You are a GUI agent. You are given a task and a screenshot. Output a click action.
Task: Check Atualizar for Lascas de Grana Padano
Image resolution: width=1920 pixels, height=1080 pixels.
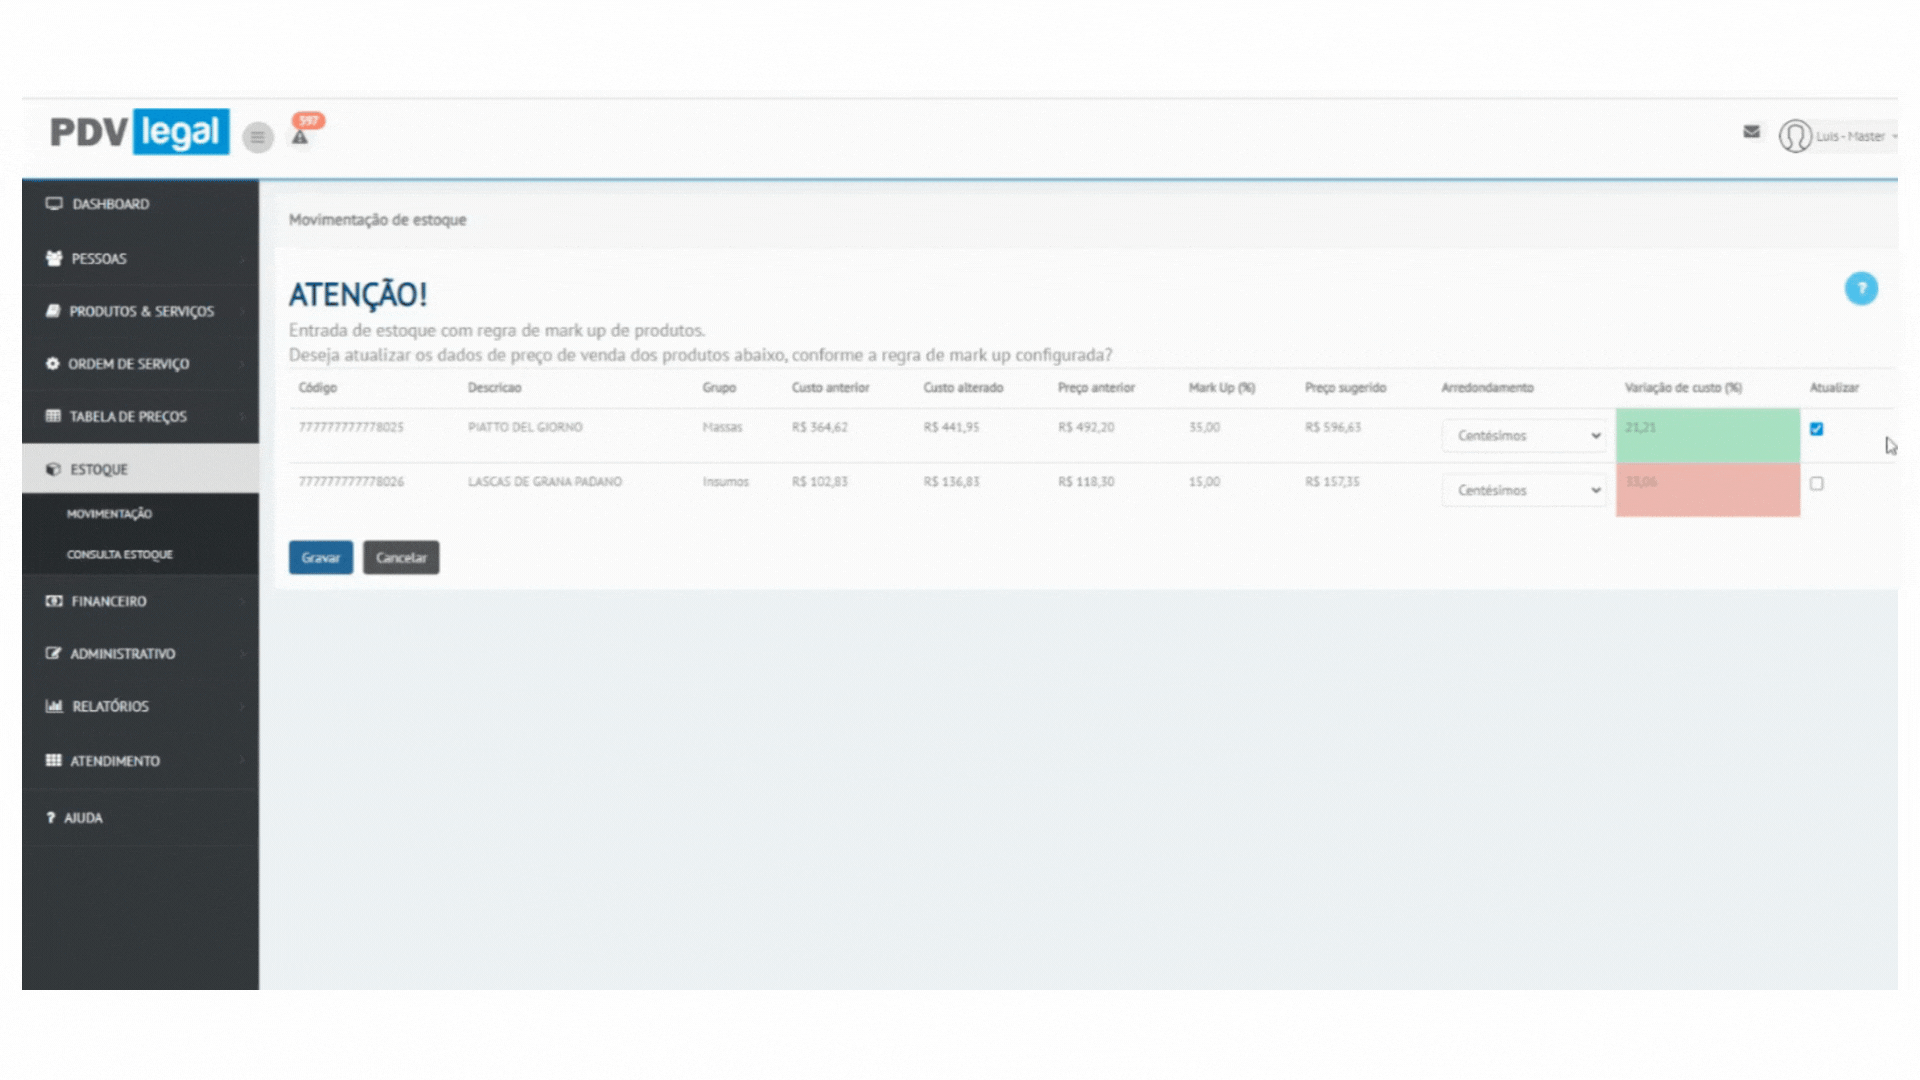(x=1816, y=484)
